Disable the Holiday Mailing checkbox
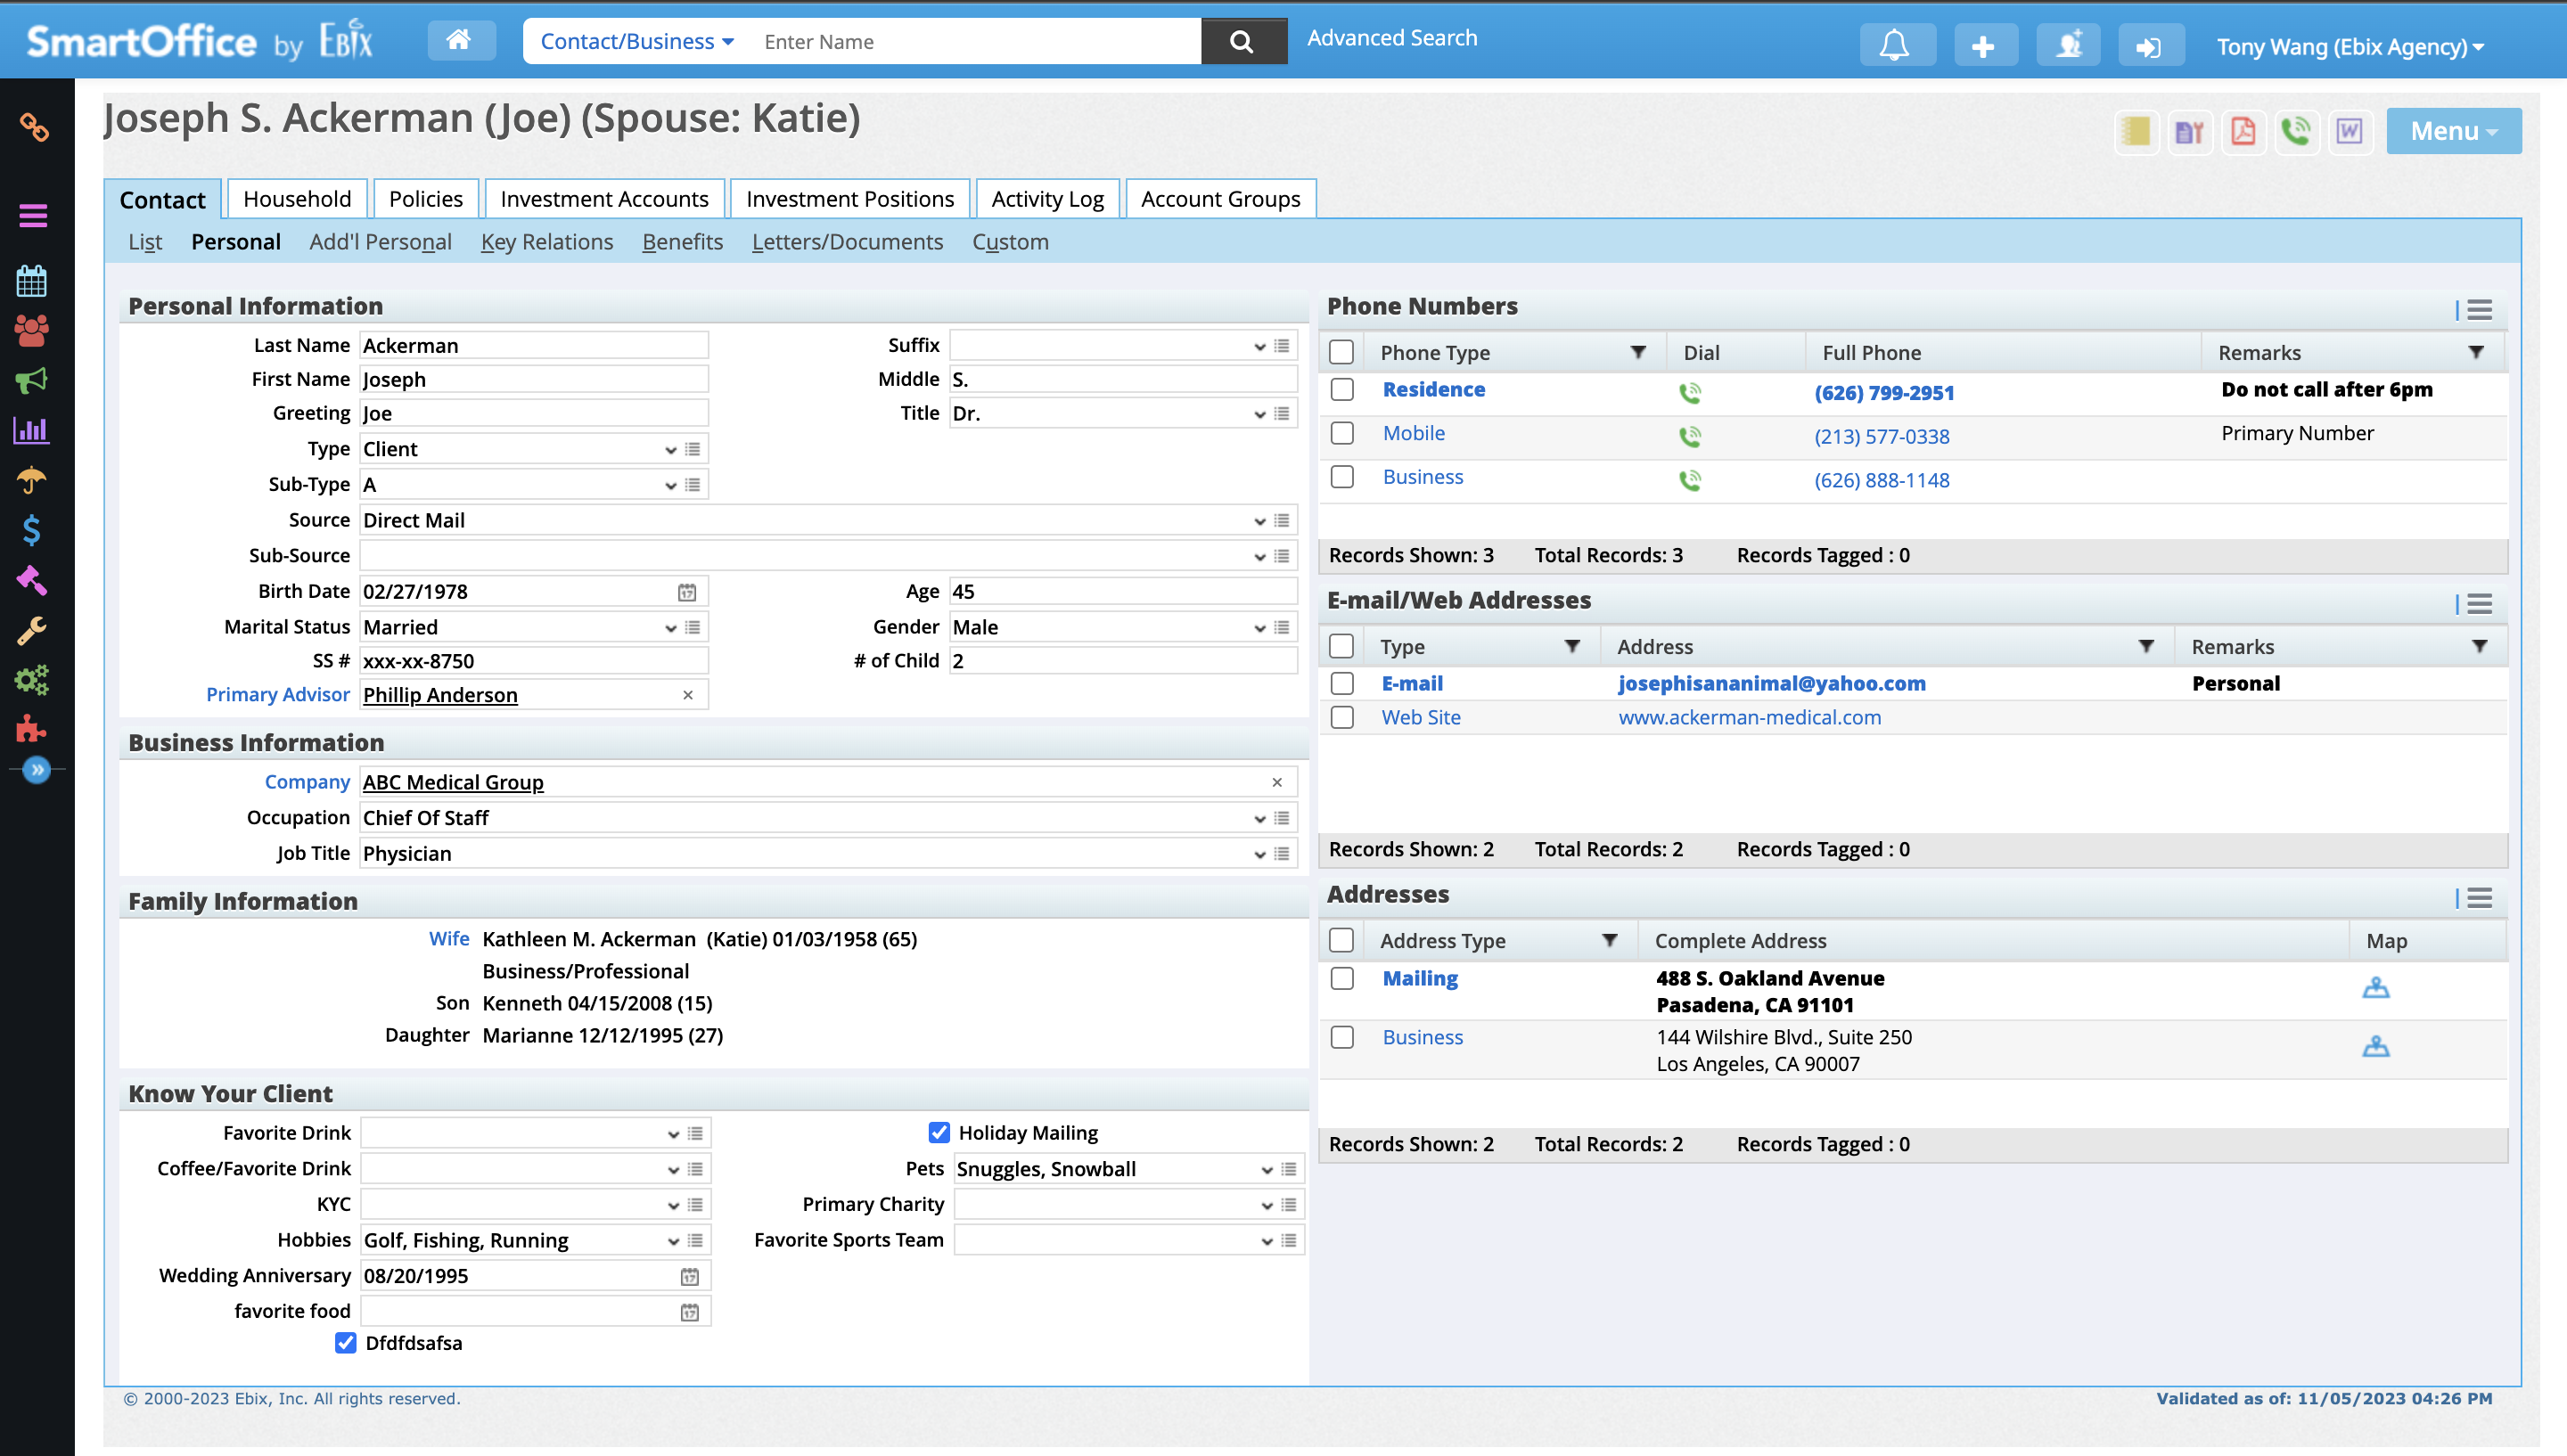 [938, 1132]
